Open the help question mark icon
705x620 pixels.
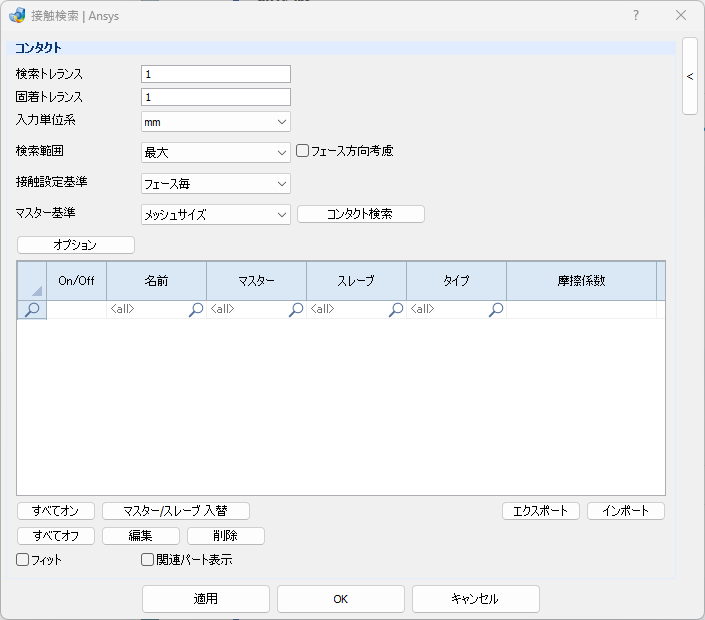[x=635, y=15]
